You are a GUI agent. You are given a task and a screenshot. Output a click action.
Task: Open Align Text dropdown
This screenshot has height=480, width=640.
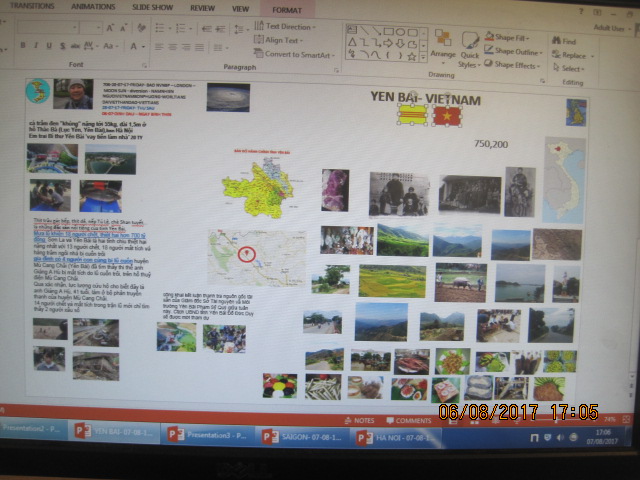coord(278,40)
